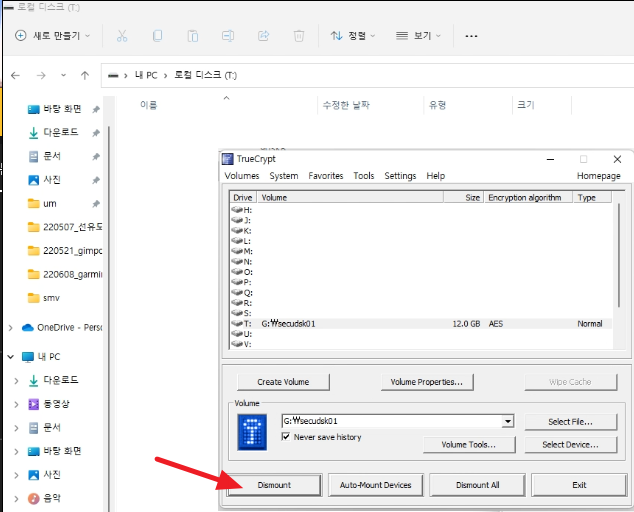Viewport: 634px width, 512px height.
Task: Expand 다운로드 under 내 PC
Action: [x=16, y=381]
